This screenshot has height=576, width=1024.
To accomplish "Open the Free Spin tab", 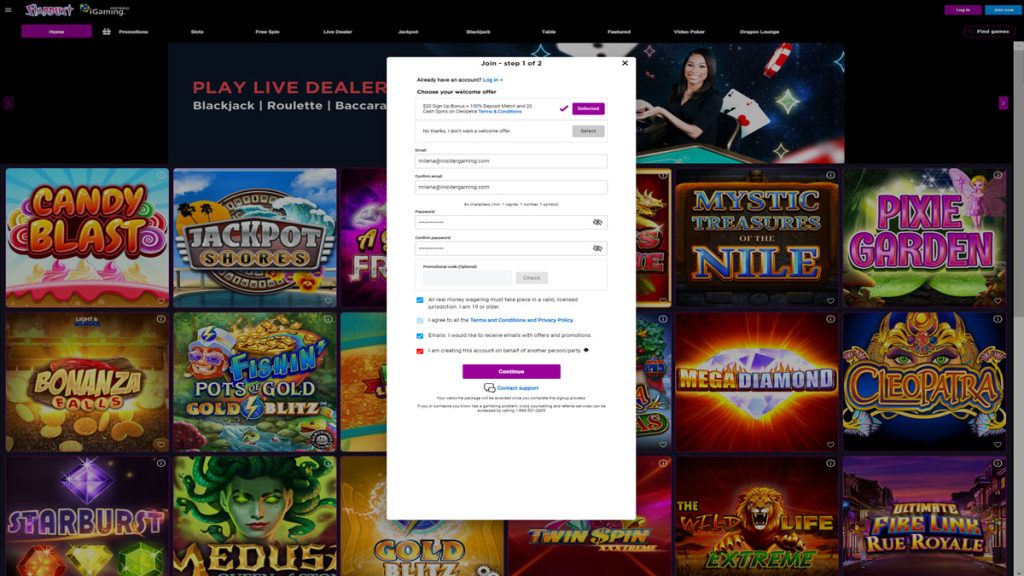I will (x=267, y=31).
